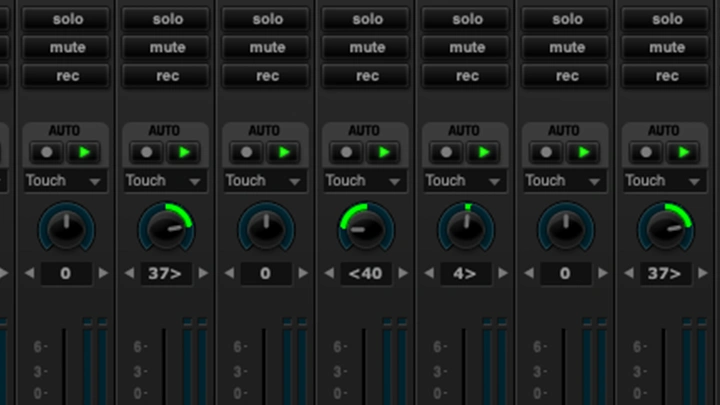The image size is (720, 405).
Task: Solo the first channel panned 37>
Action: click(166, 19)
